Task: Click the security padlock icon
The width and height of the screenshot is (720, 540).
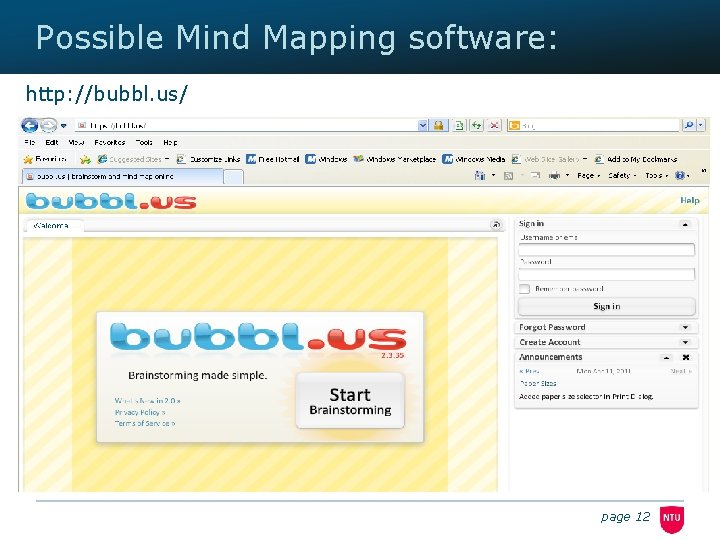Action: [439, 125]
